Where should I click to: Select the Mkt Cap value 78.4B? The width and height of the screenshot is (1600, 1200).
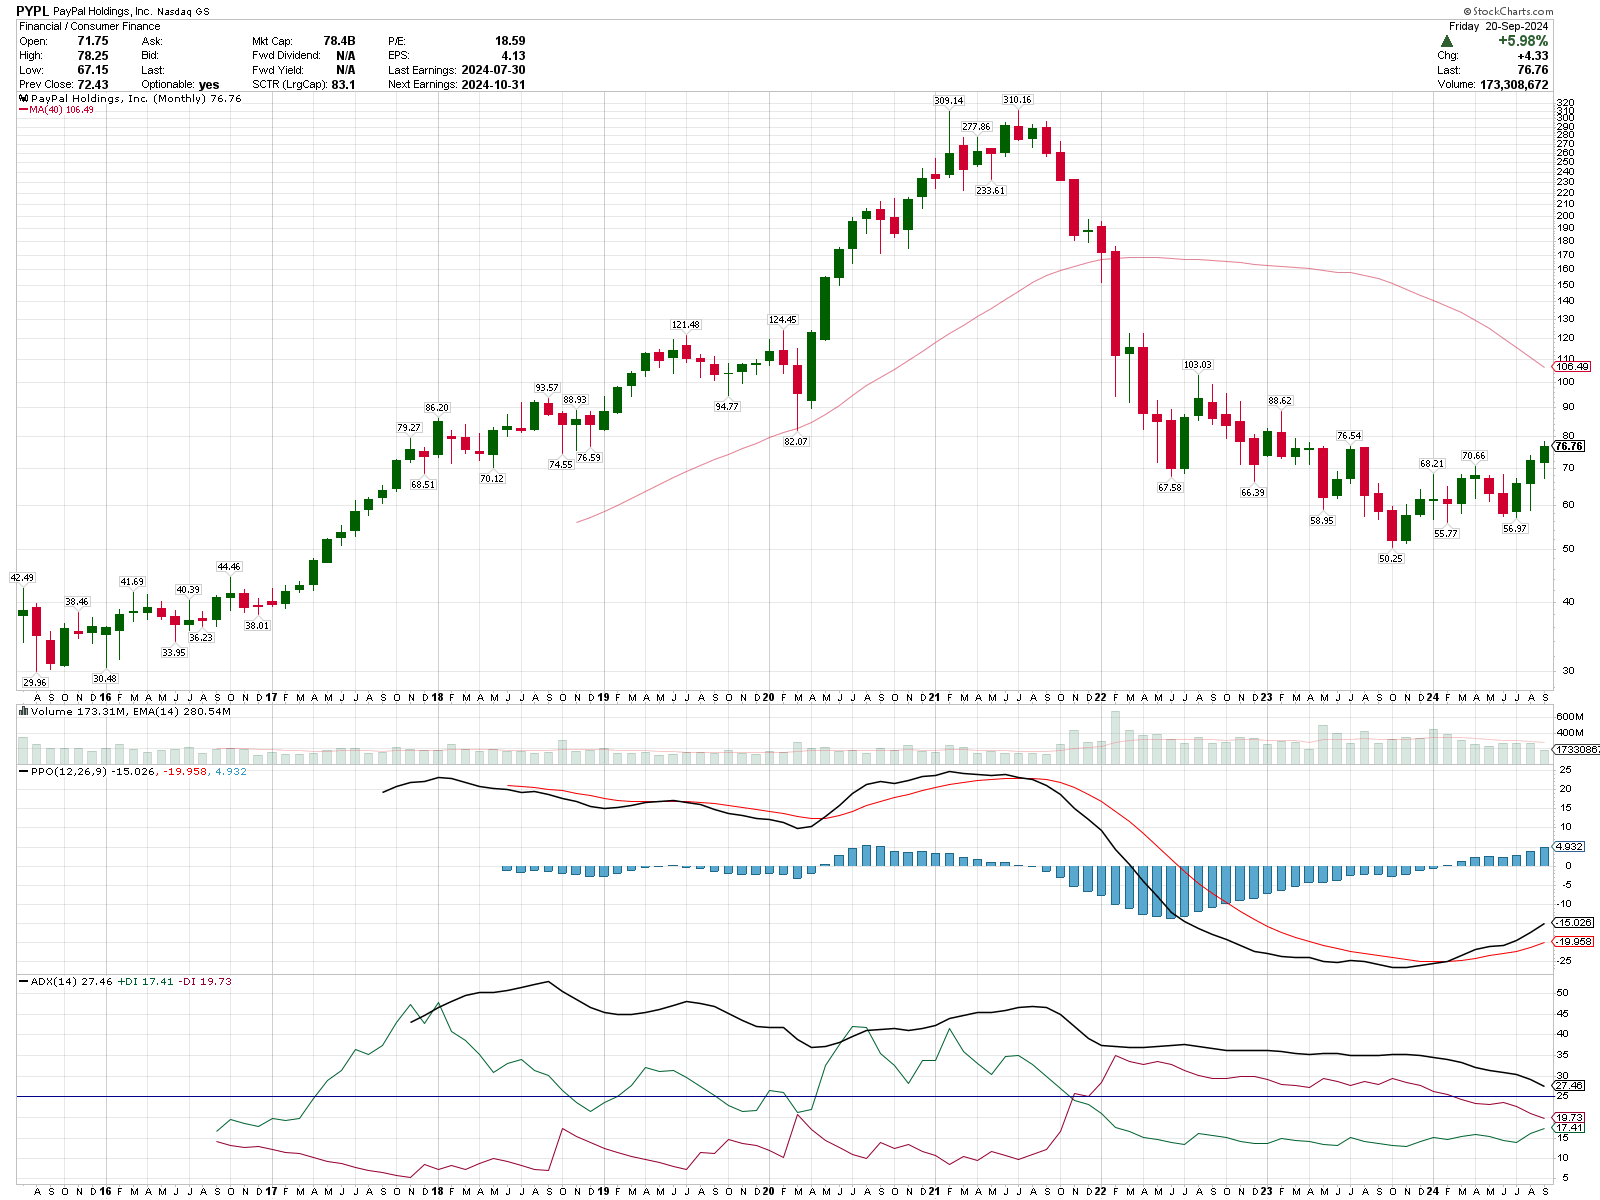coord(339,41)
